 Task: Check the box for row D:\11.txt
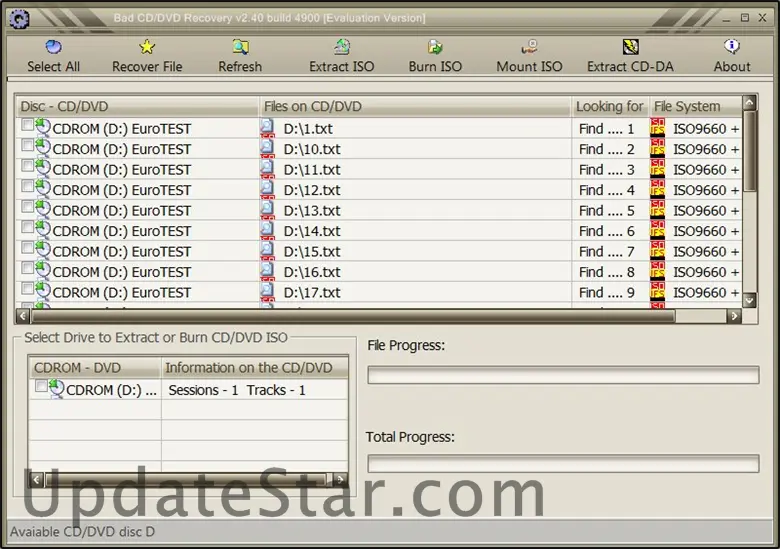click(27, 166)
